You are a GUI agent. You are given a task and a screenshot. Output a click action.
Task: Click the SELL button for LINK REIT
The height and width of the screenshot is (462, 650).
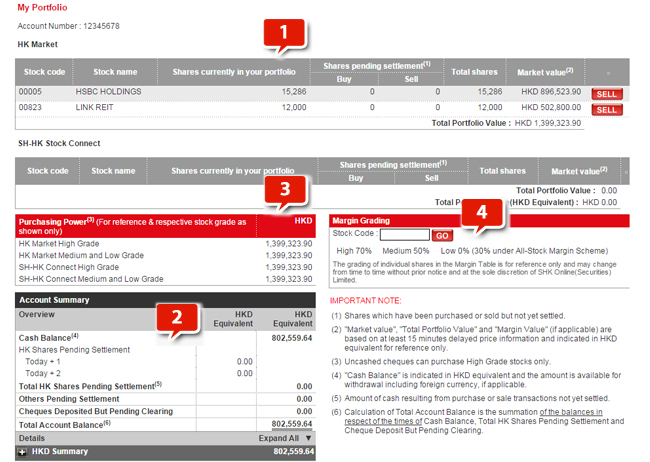tap(607, 110)
